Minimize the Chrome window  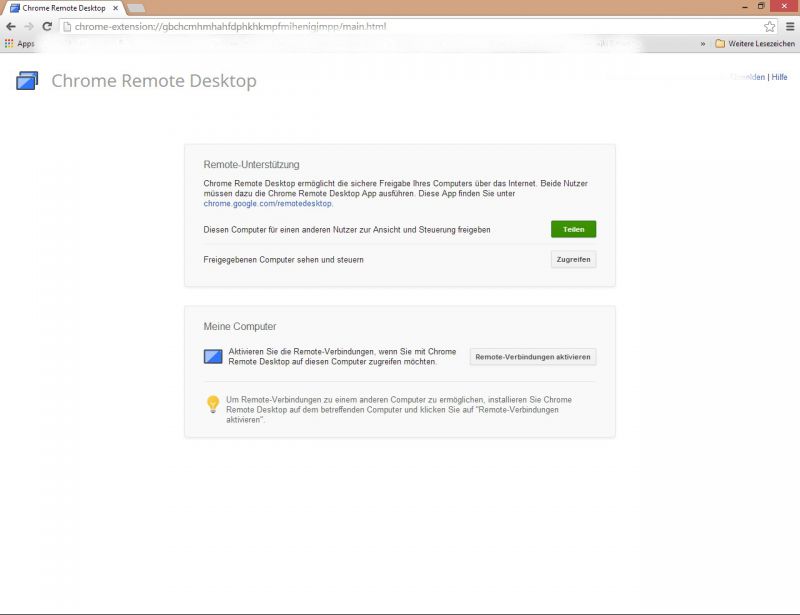(x=745, y=7)
